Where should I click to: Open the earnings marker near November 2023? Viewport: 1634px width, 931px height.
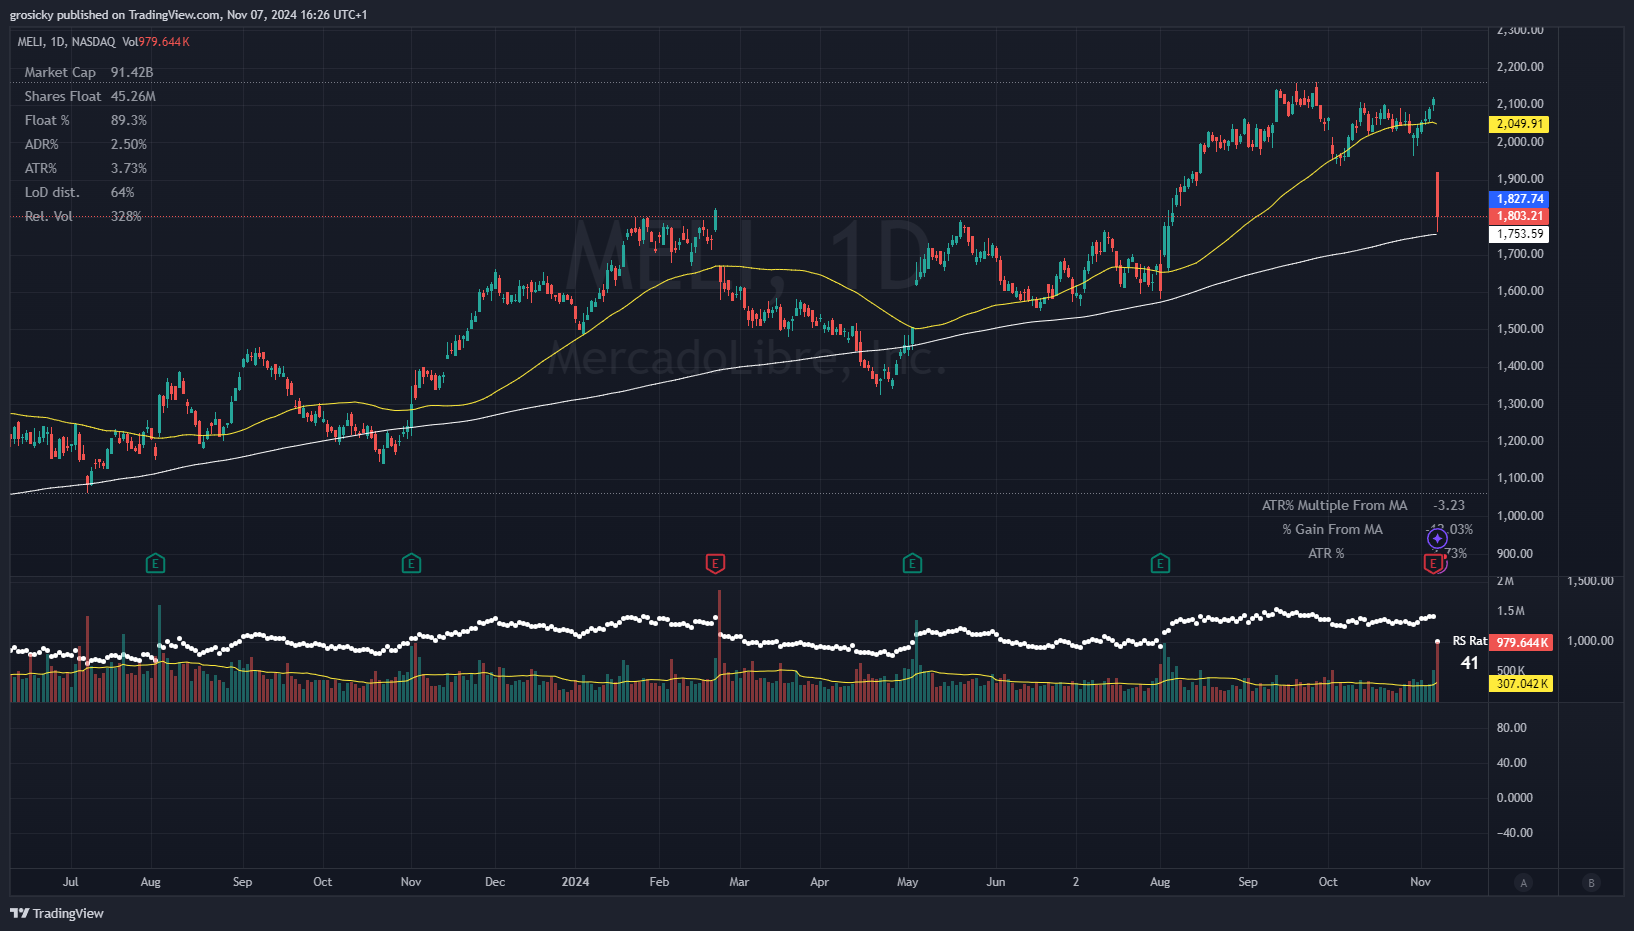coord(411,564)
